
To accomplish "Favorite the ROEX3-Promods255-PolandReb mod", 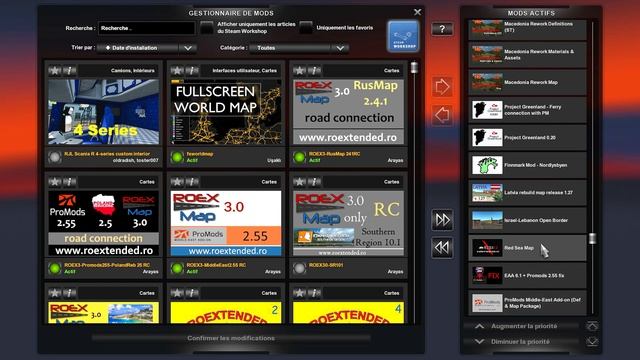I will point(54,182).
